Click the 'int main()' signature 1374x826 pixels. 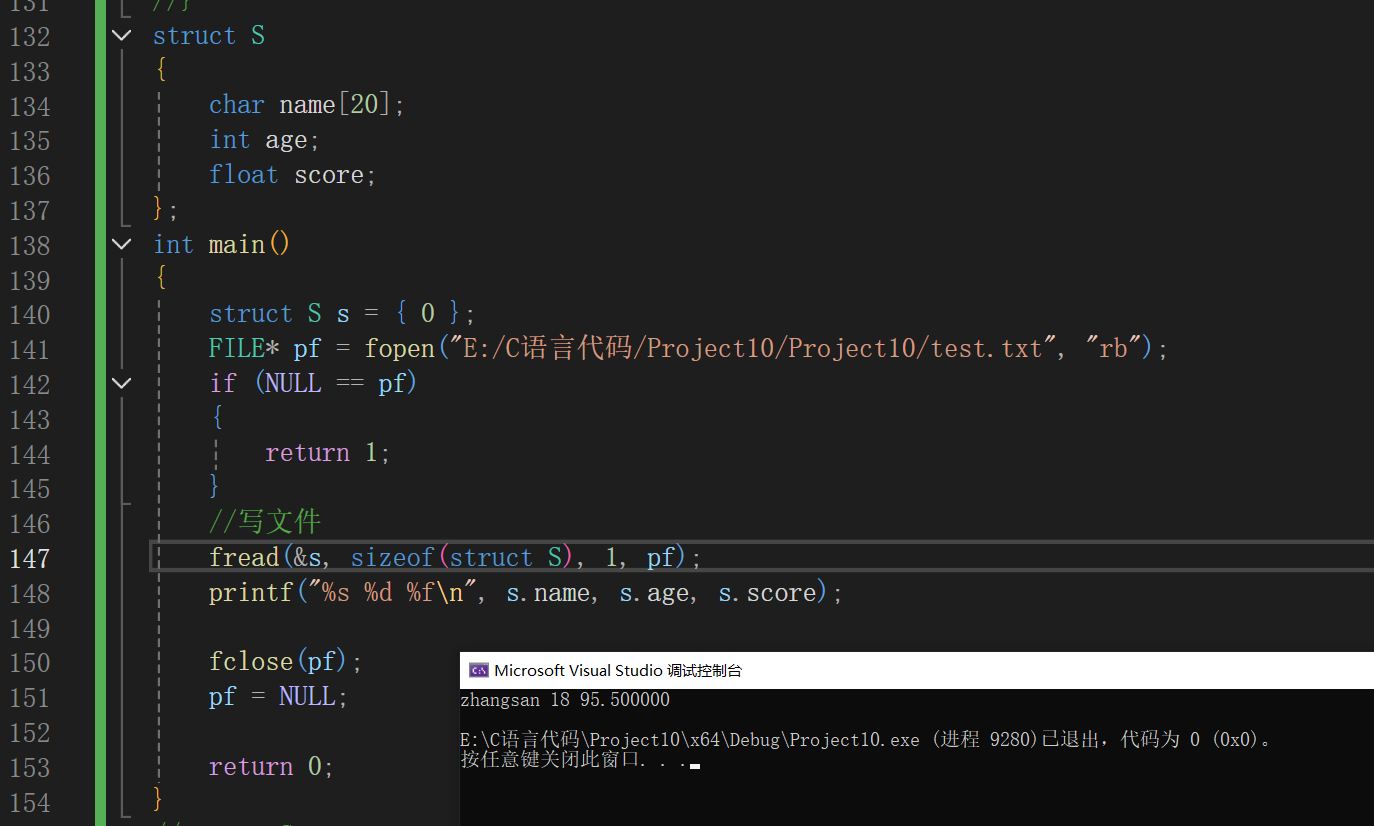click(222, 245)
